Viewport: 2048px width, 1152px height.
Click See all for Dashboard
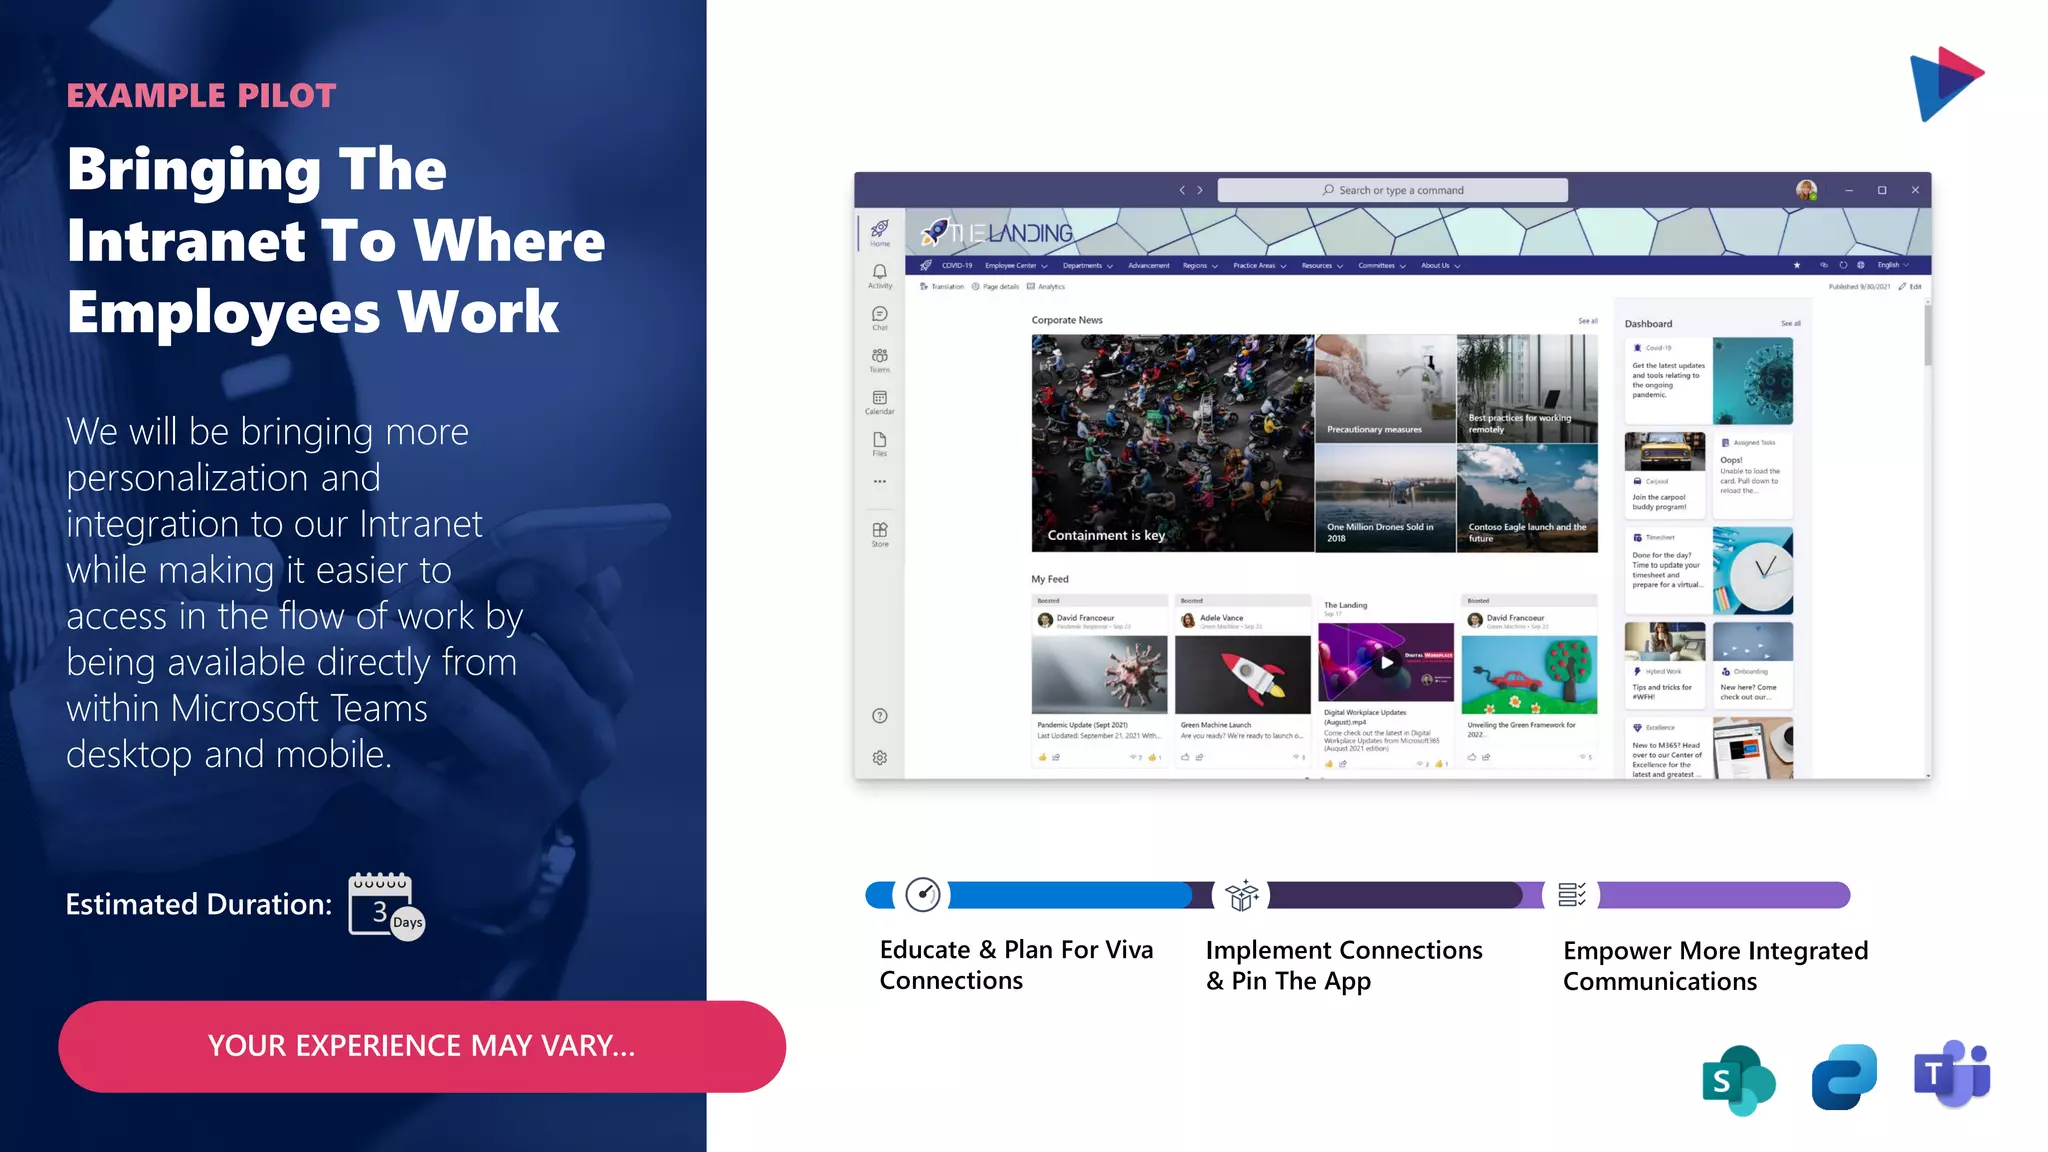[x=1791, y=324]
